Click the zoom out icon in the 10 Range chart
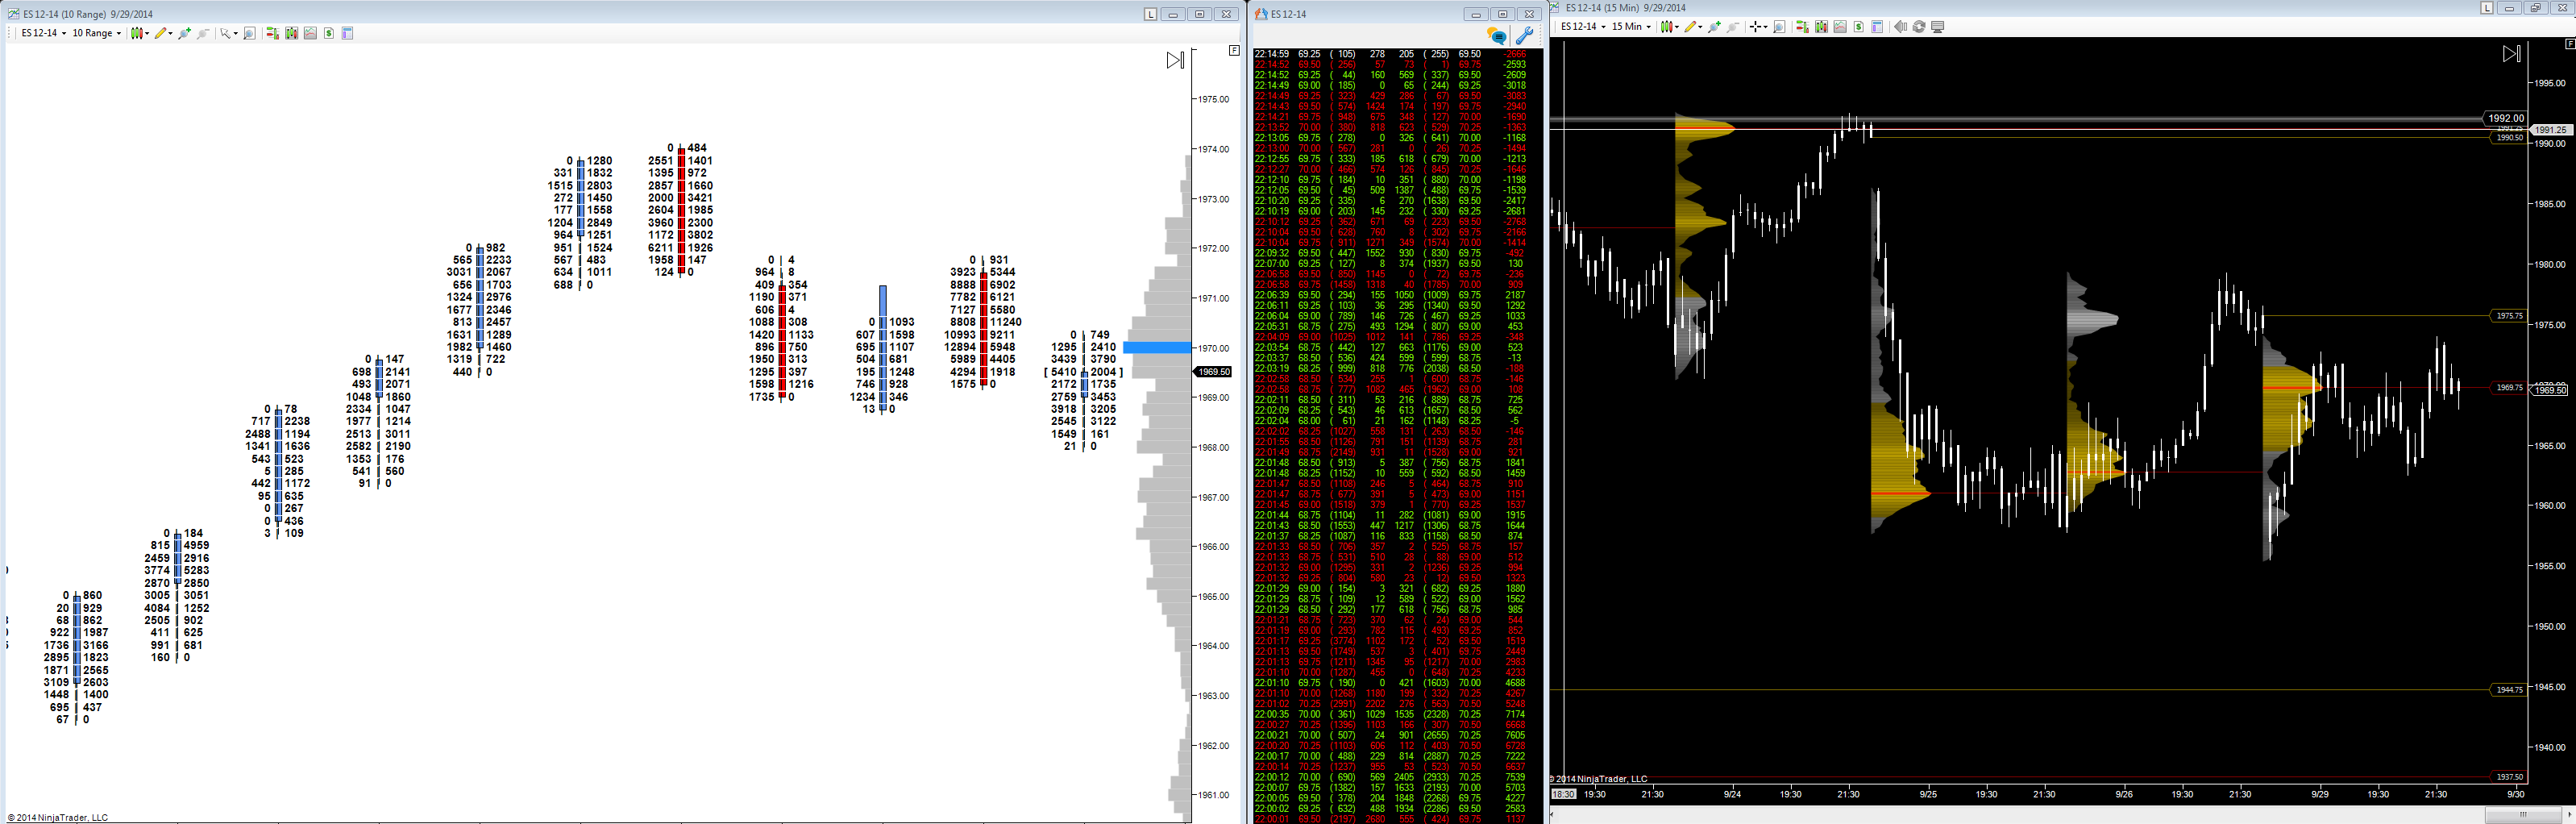 [x=203, y=33]
